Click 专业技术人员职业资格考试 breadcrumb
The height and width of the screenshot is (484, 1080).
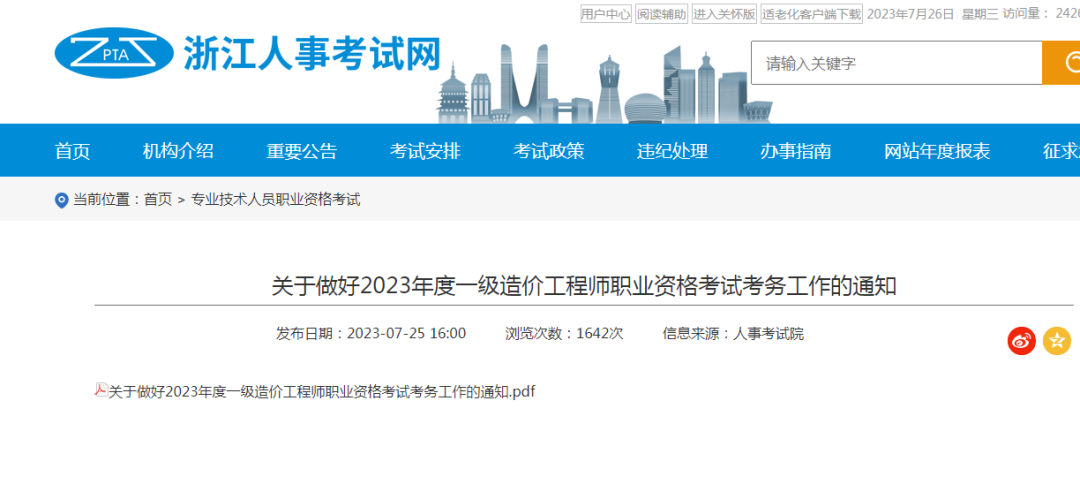click(x=276, y=200)
